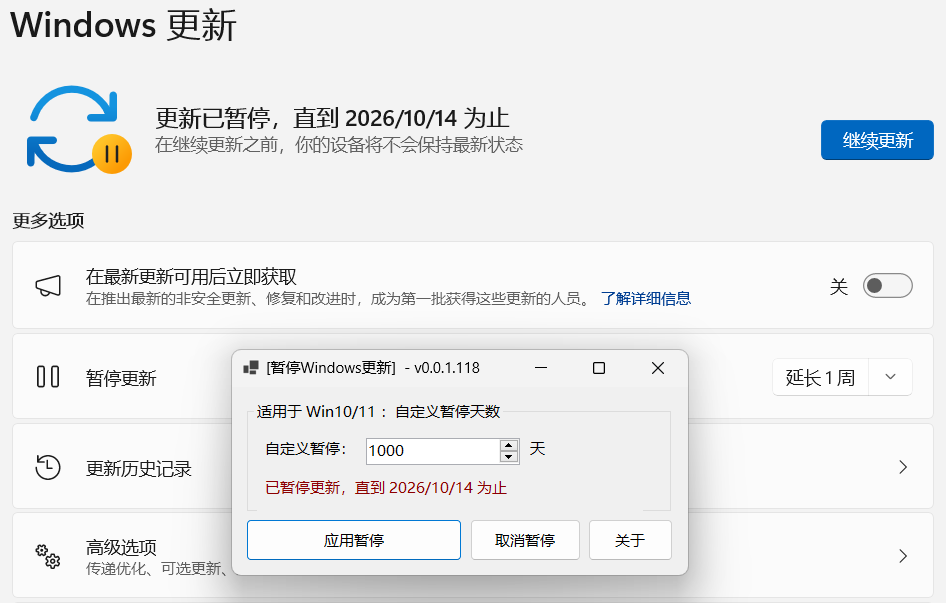This screenshot has height=603, width=946.
Task: Open the 了解详细信息 link
Action: (645, 299)
